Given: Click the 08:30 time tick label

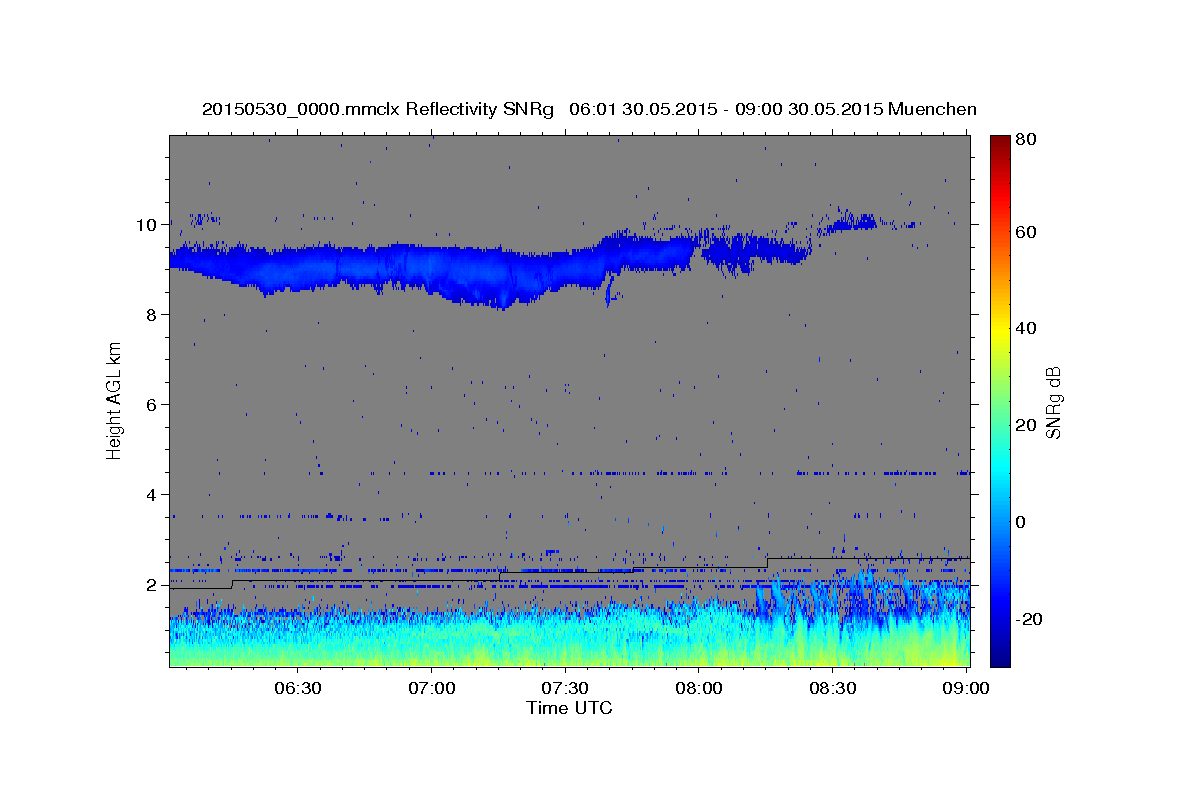Looking at the screenshot, I should click(x=831, y=689).
